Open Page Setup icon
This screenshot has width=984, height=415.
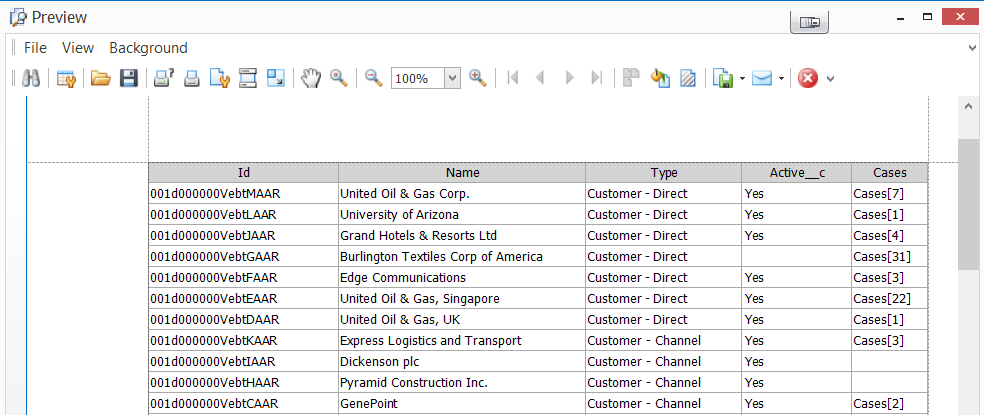pos(219,78)
